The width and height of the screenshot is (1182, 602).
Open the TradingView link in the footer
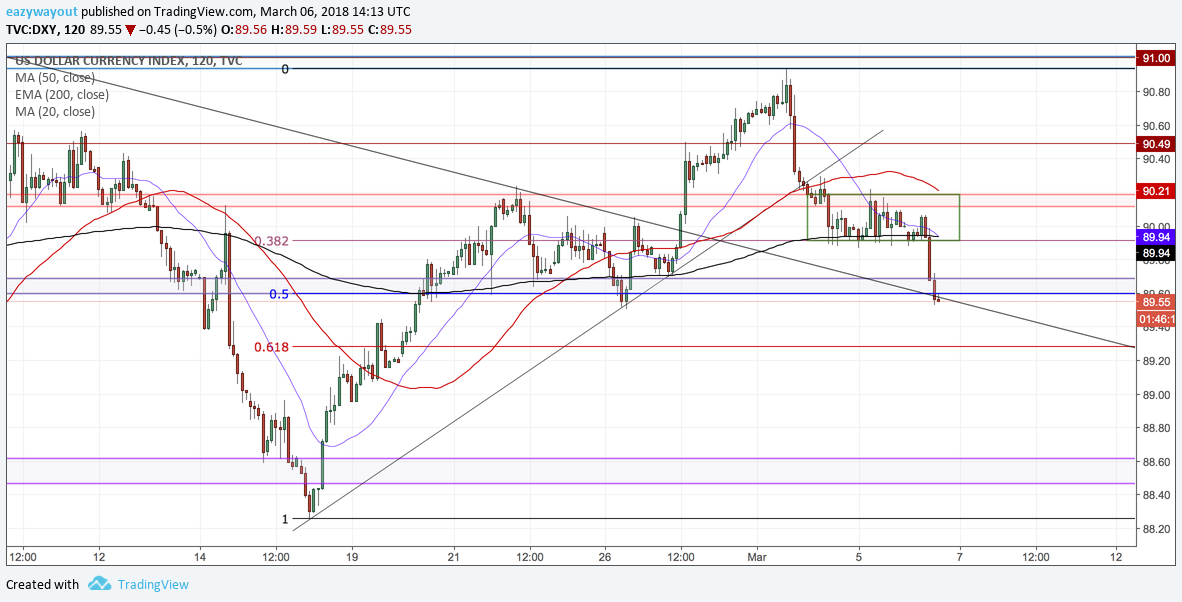coord(152,584)
